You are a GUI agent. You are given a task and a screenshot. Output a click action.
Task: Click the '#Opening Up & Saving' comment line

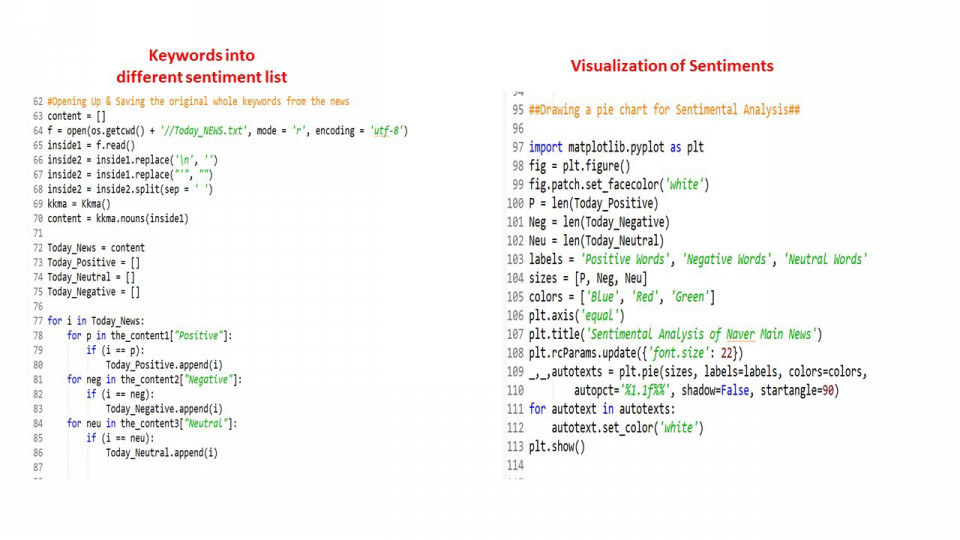tap(198, 101)
